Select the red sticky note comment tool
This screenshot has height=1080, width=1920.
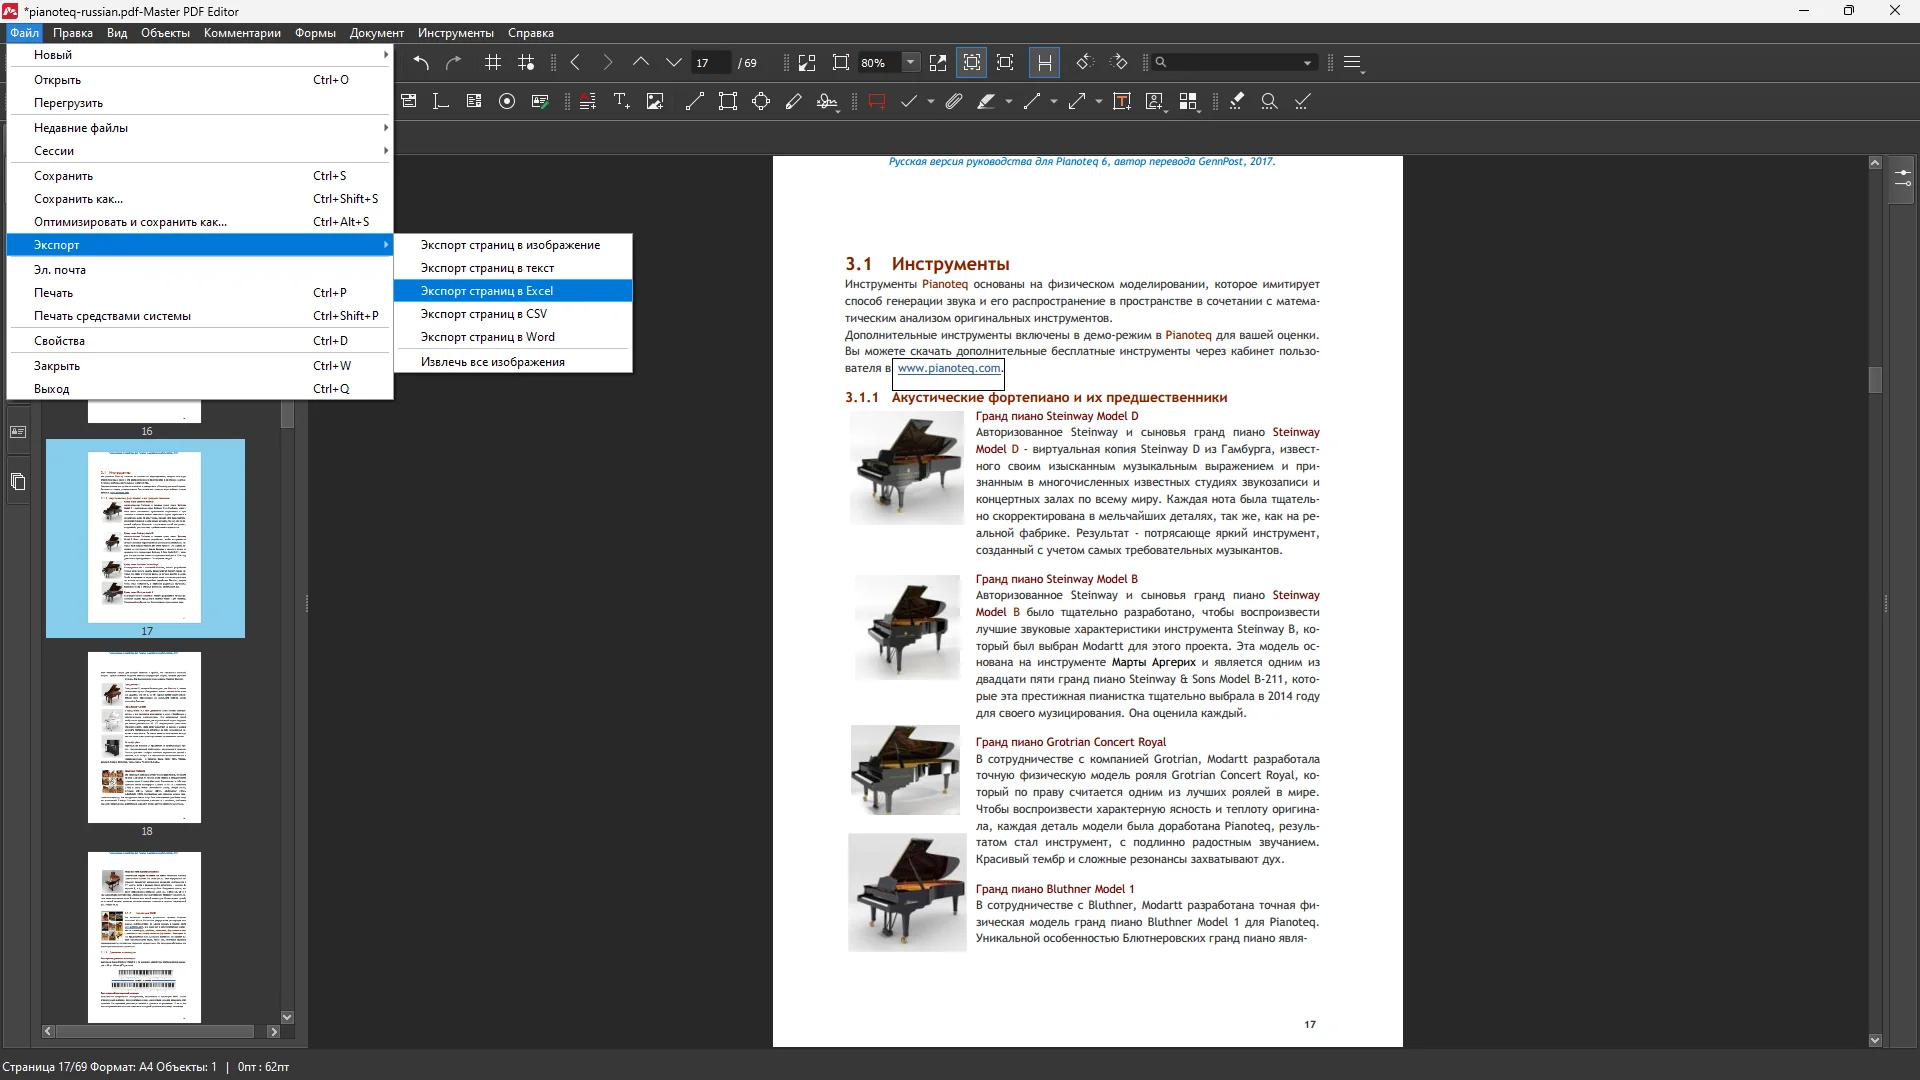tap(877, 101)
